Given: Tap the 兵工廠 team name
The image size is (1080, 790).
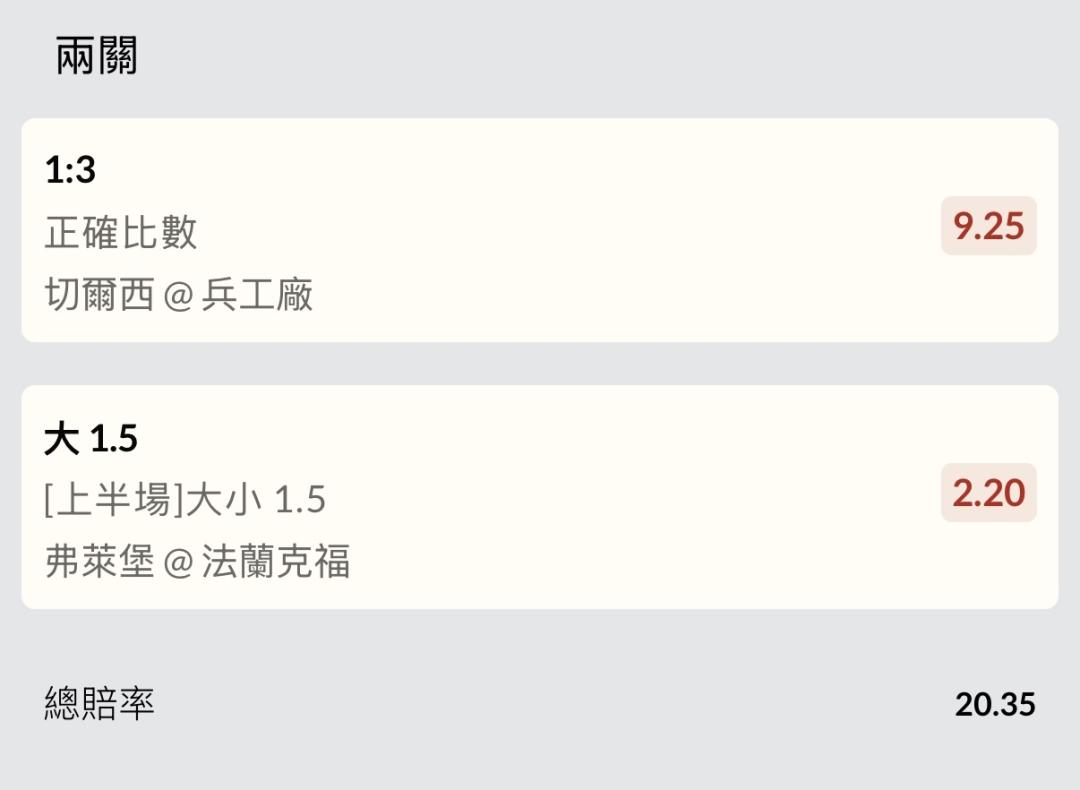Looking at the screenshot, I should click(x=257, y=295).
